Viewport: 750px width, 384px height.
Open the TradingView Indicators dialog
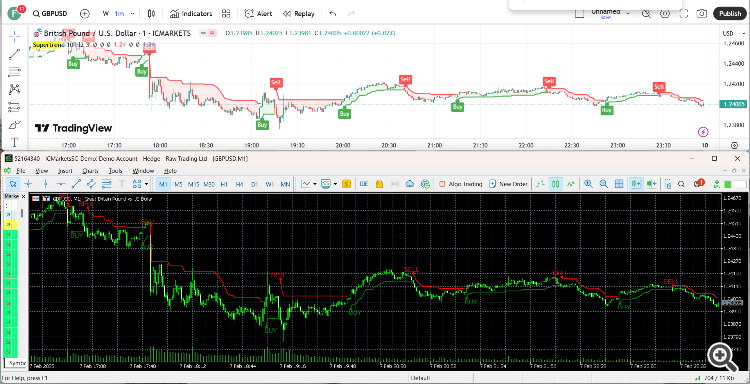coord(191,13)
